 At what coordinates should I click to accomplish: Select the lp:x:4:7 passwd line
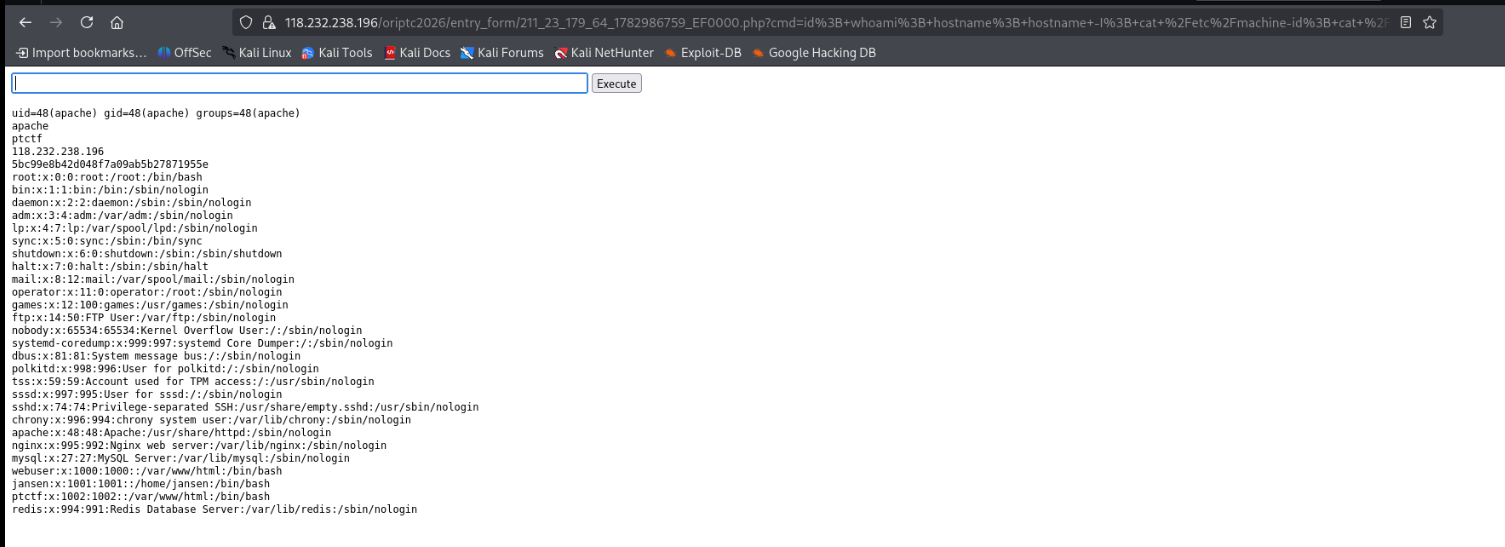point(135,228)
